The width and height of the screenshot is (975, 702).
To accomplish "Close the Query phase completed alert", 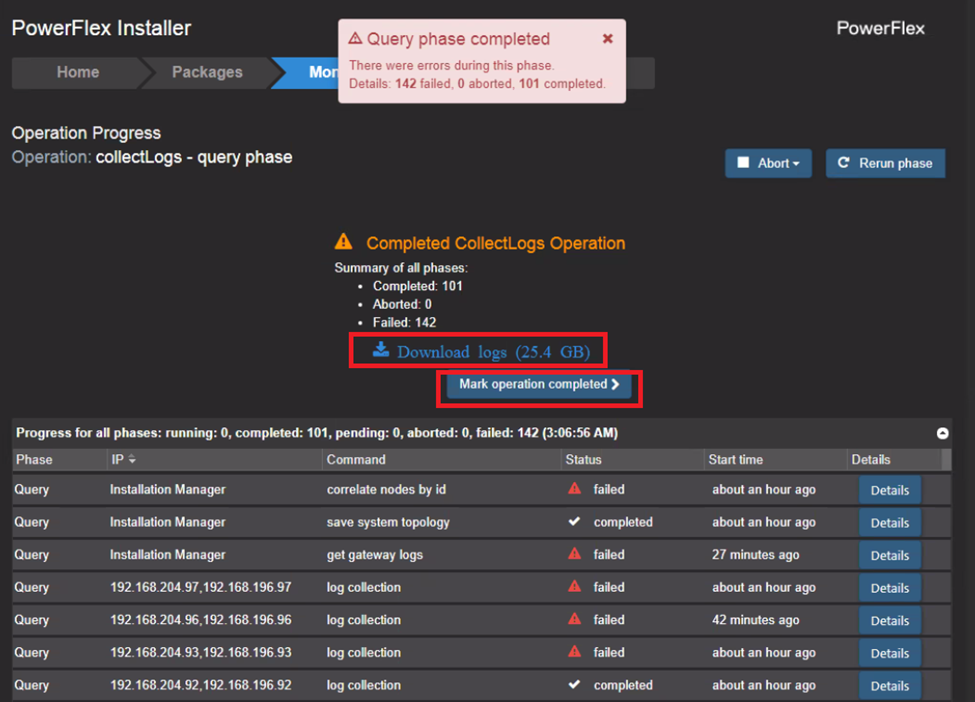I will click(x=608, y=39).
